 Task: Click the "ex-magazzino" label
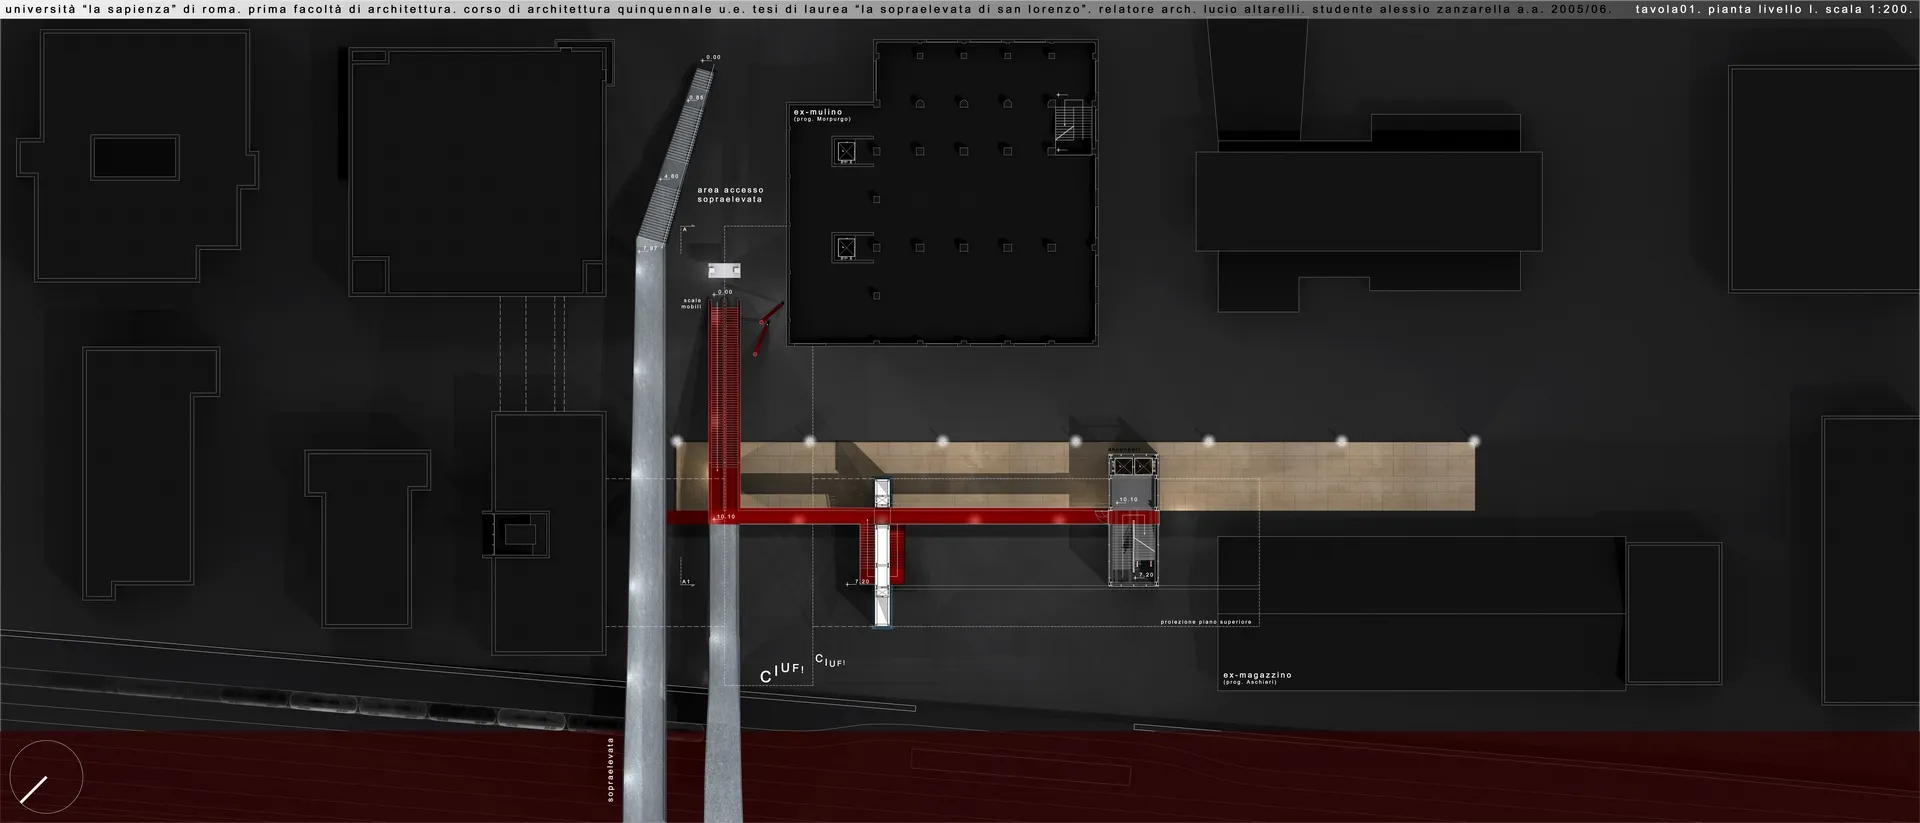tap(1257, 675)
